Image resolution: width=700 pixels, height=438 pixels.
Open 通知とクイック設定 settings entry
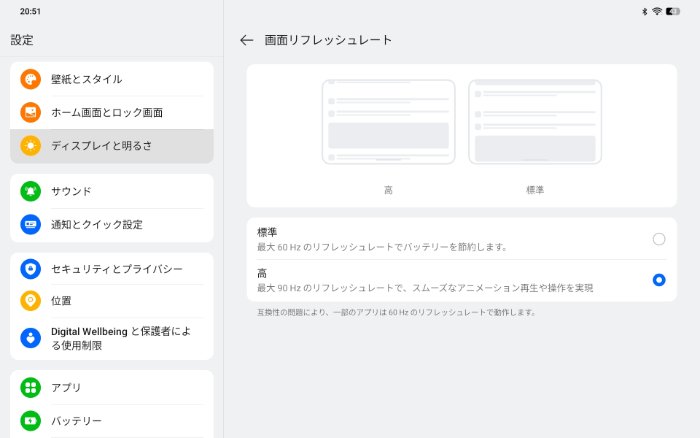(97, 224)
